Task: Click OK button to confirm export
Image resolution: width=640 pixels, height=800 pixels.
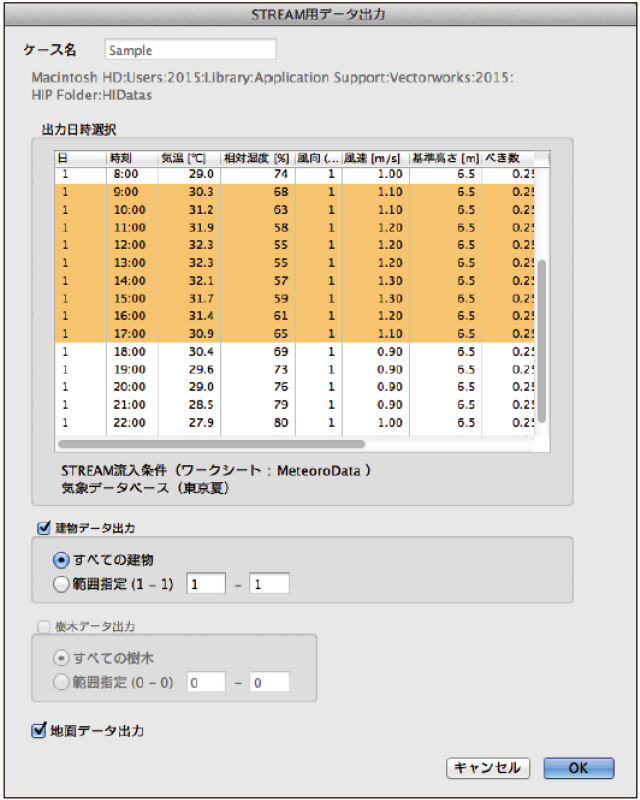Action: click(578, 768)
